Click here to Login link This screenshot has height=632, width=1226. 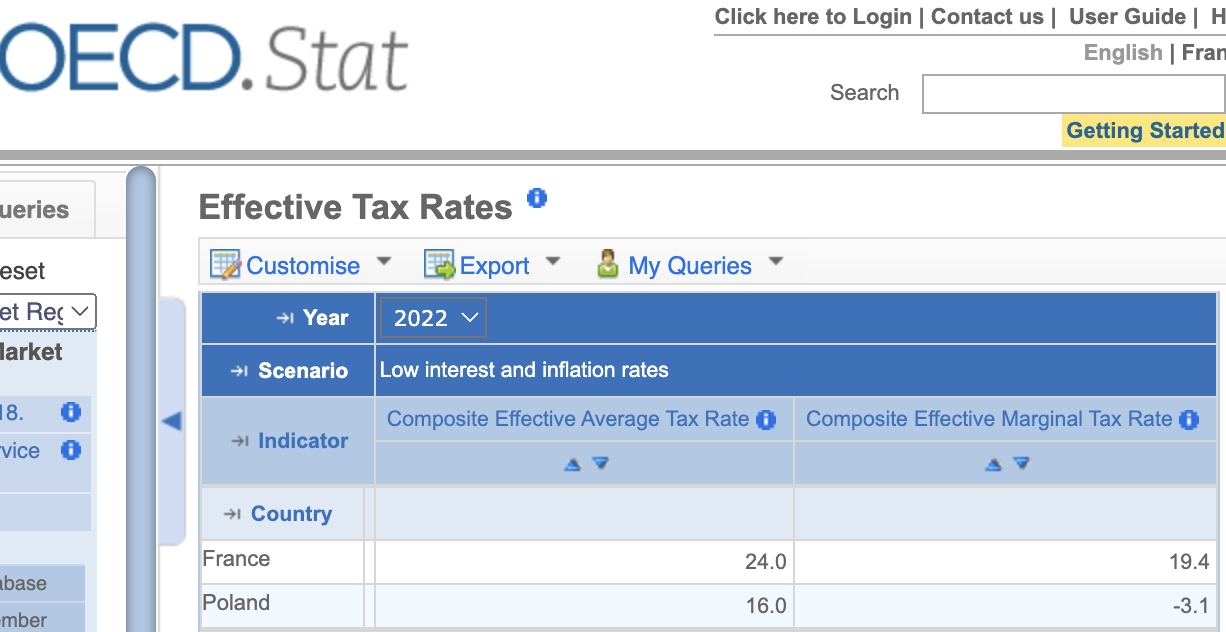(813, 17)
